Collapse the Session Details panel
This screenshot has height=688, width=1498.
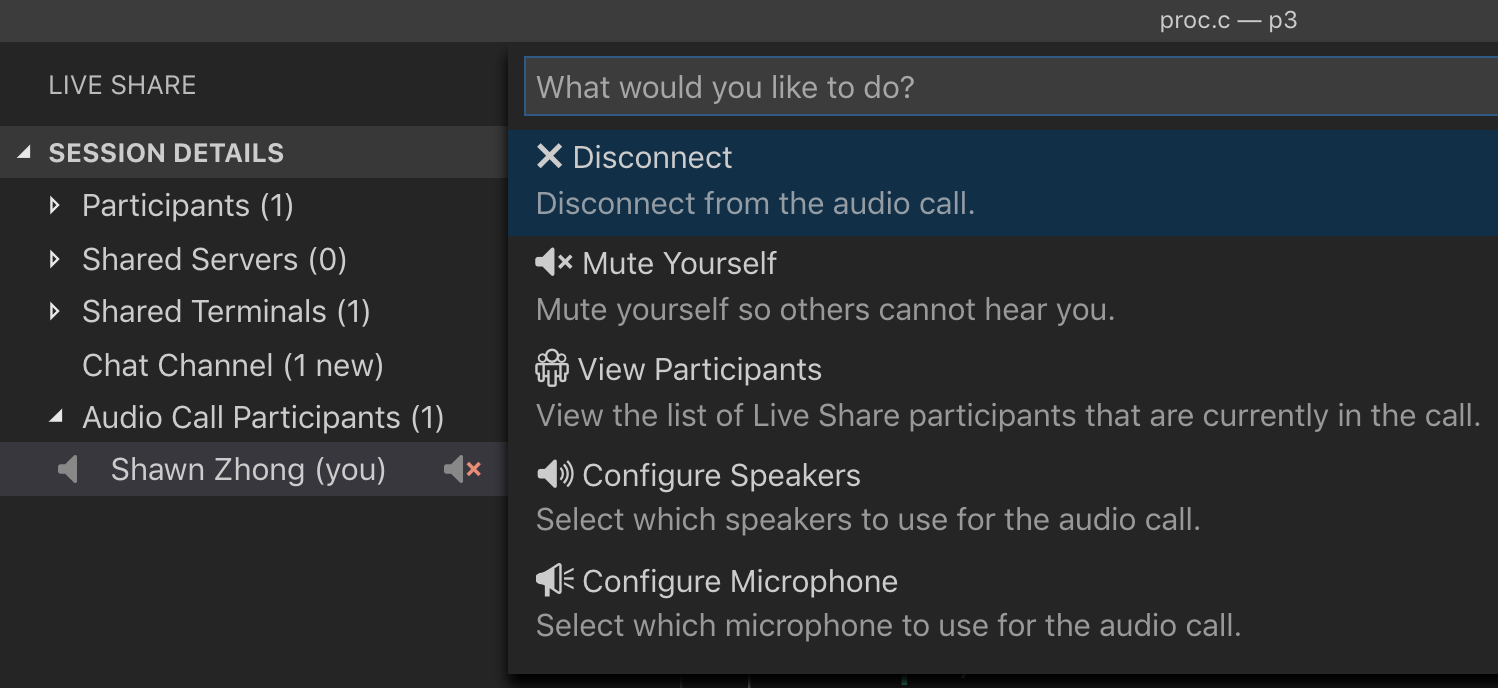[x=25, y=153]
